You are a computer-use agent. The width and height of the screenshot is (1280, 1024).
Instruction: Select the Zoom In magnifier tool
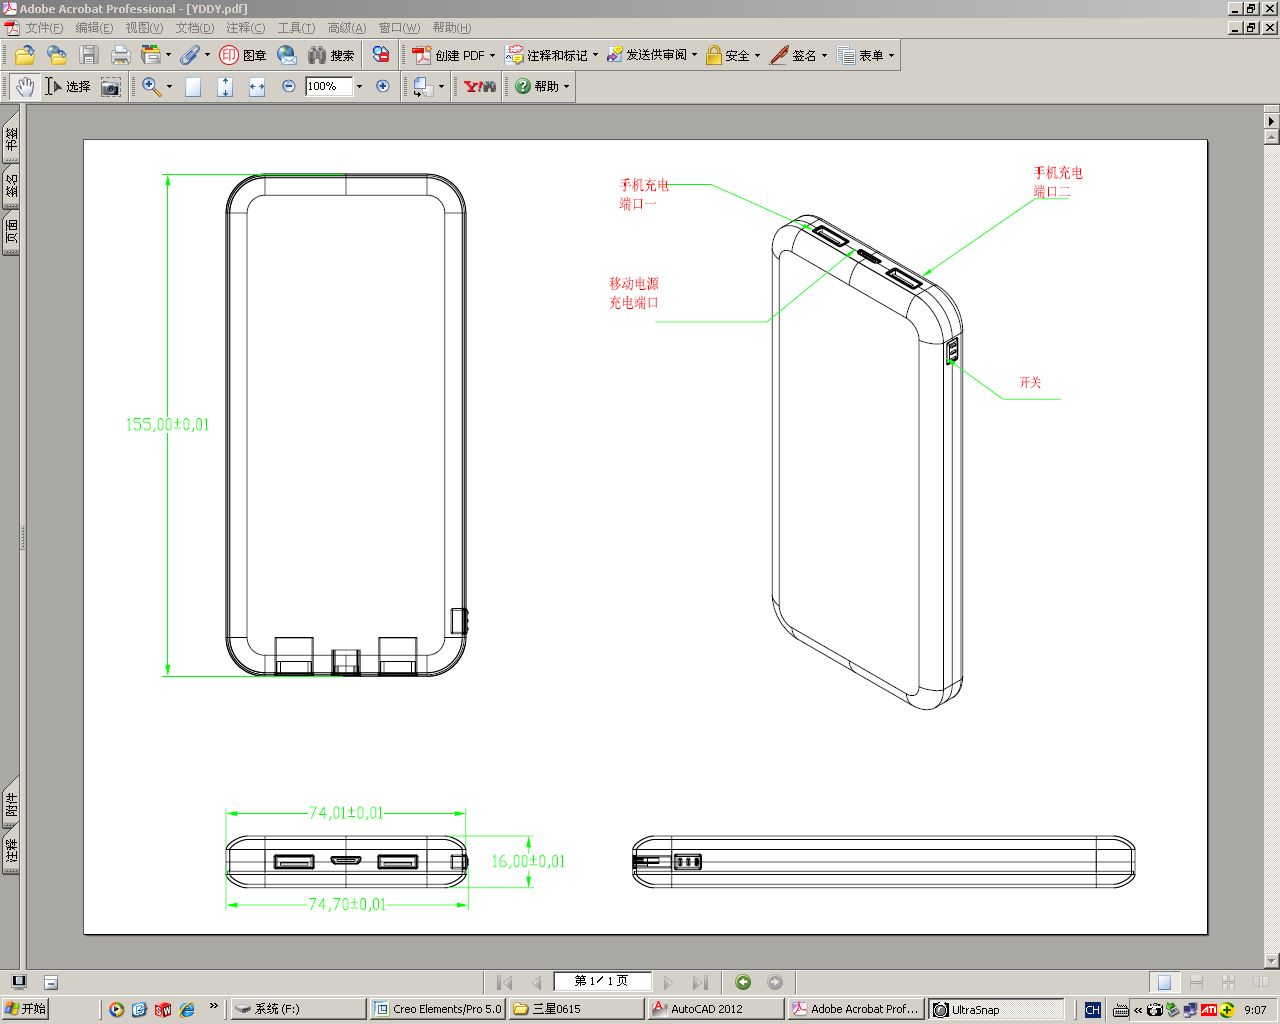152,87
